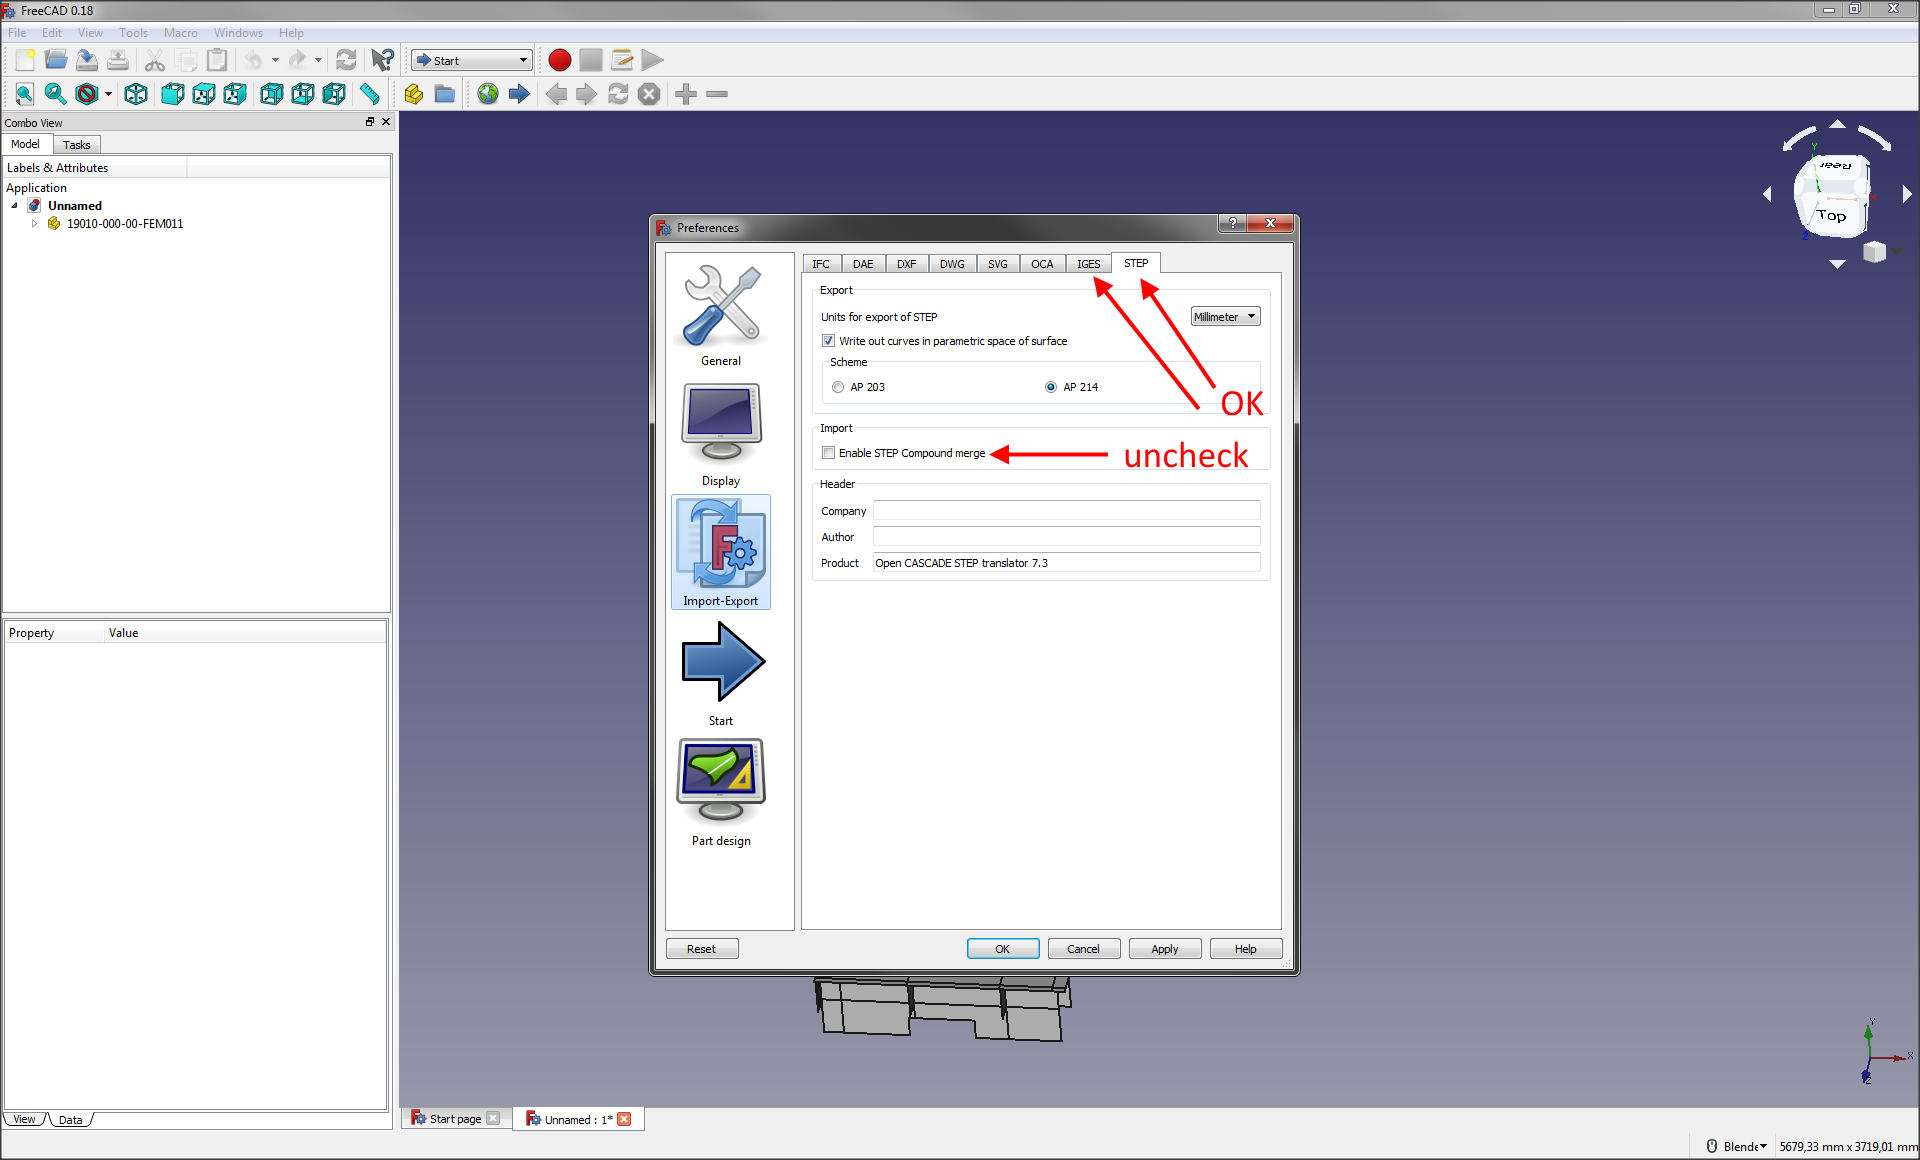The width and height of the screenshot is (1920, 1160).
Task: Click Reset in Preferences dialog
Action: (x=701, y=949)
